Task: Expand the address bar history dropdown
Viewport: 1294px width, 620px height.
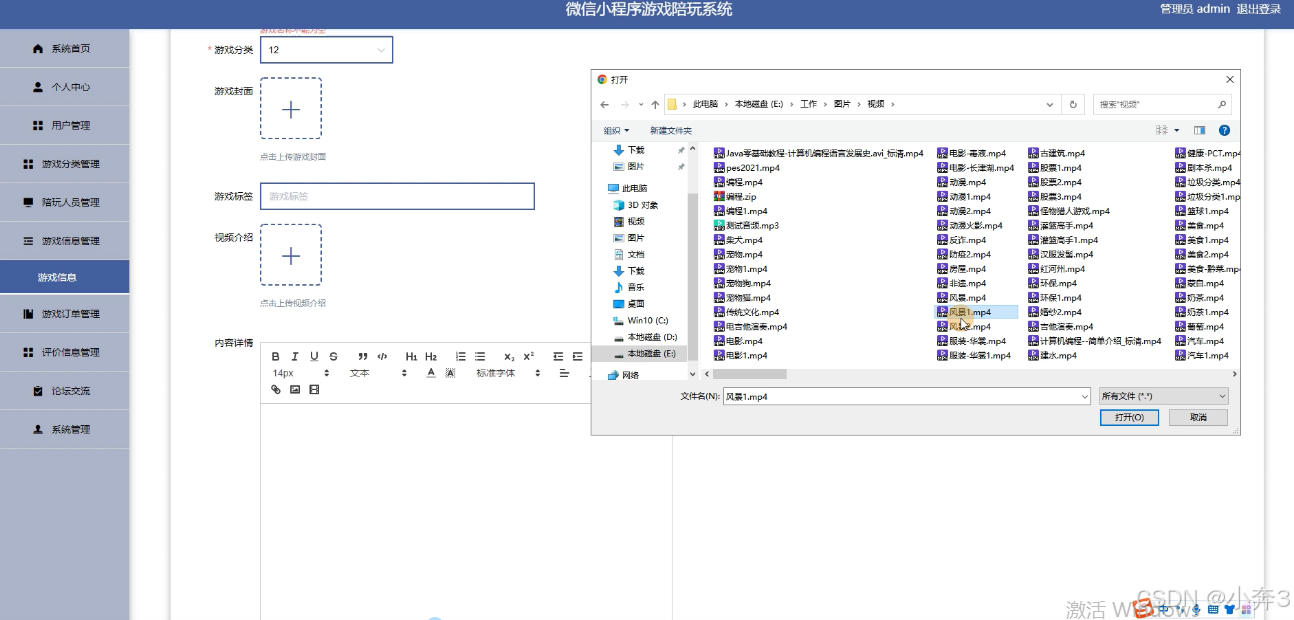Action: click(1050, 104)
